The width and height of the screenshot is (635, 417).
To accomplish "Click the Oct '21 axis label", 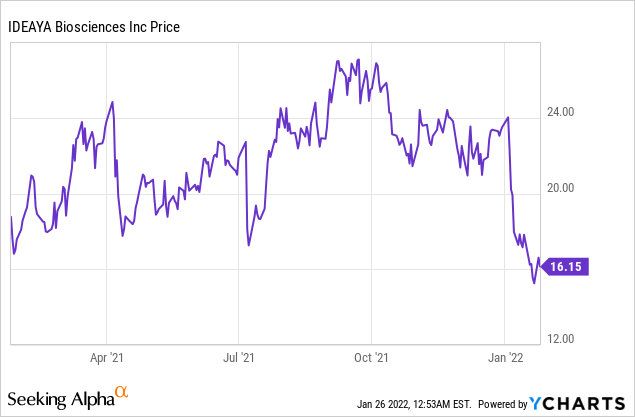I will click(371, 355).
